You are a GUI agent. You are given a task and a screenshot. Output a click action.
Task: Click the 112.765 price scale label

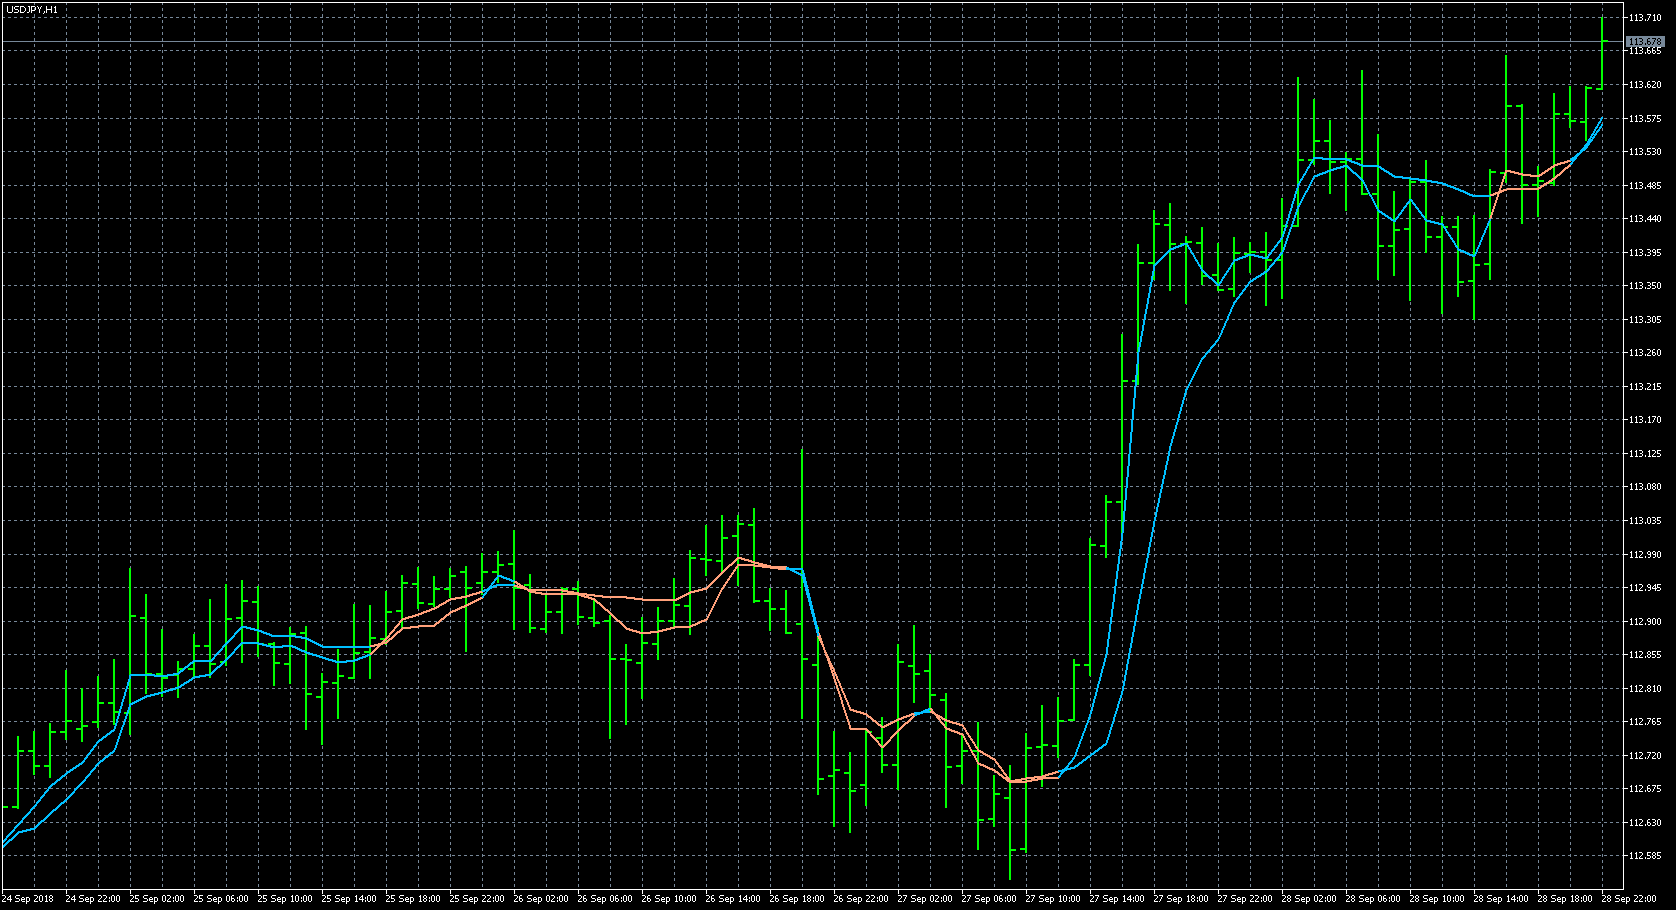(x=1645, y=722)
